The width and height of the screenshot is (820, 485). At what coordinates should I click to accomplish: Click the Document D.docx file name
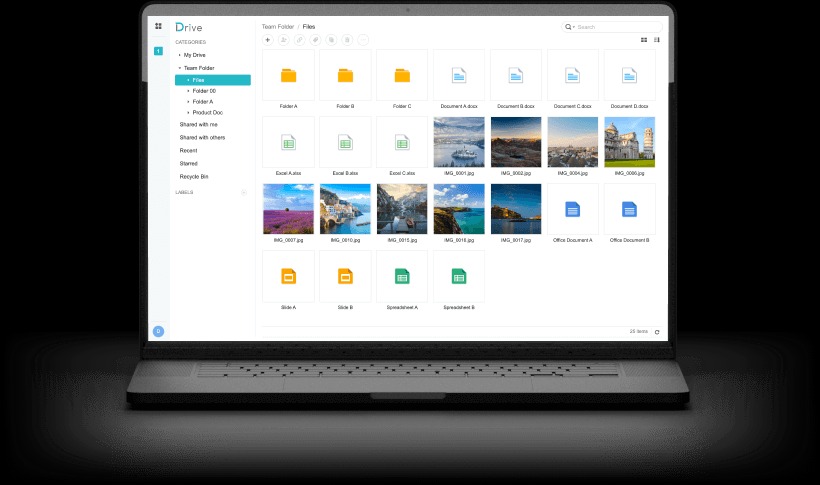point(630,106)
